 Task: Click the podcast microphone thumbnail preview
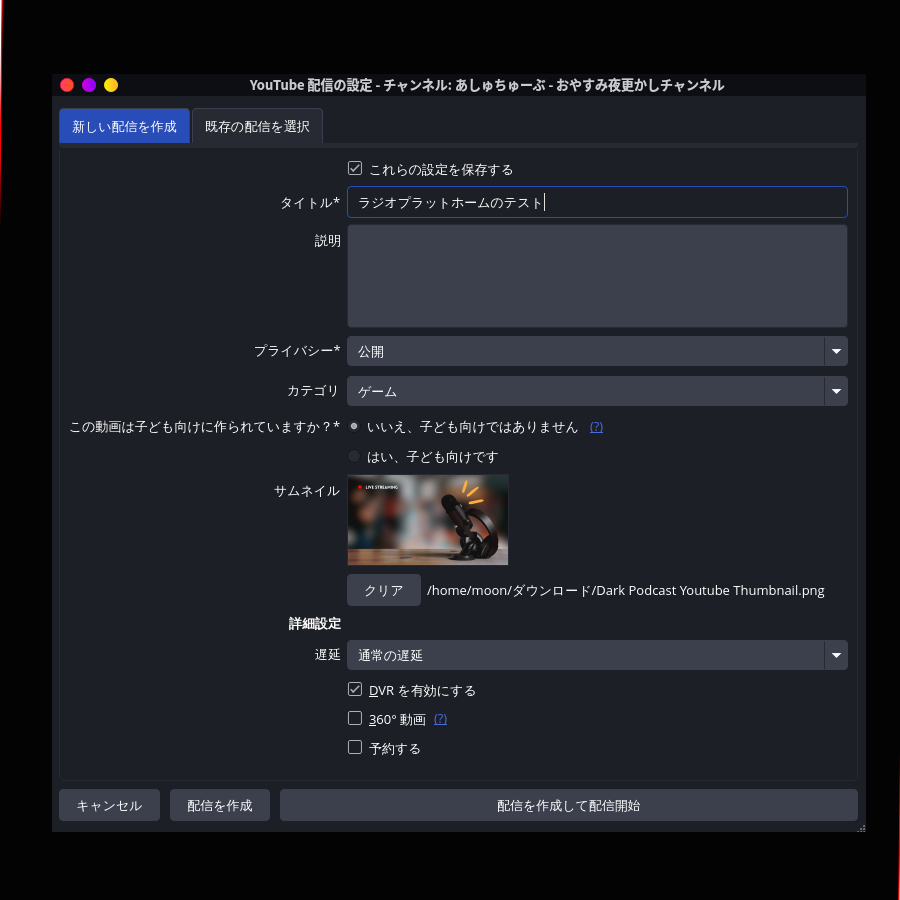click(x=428, y=520)
